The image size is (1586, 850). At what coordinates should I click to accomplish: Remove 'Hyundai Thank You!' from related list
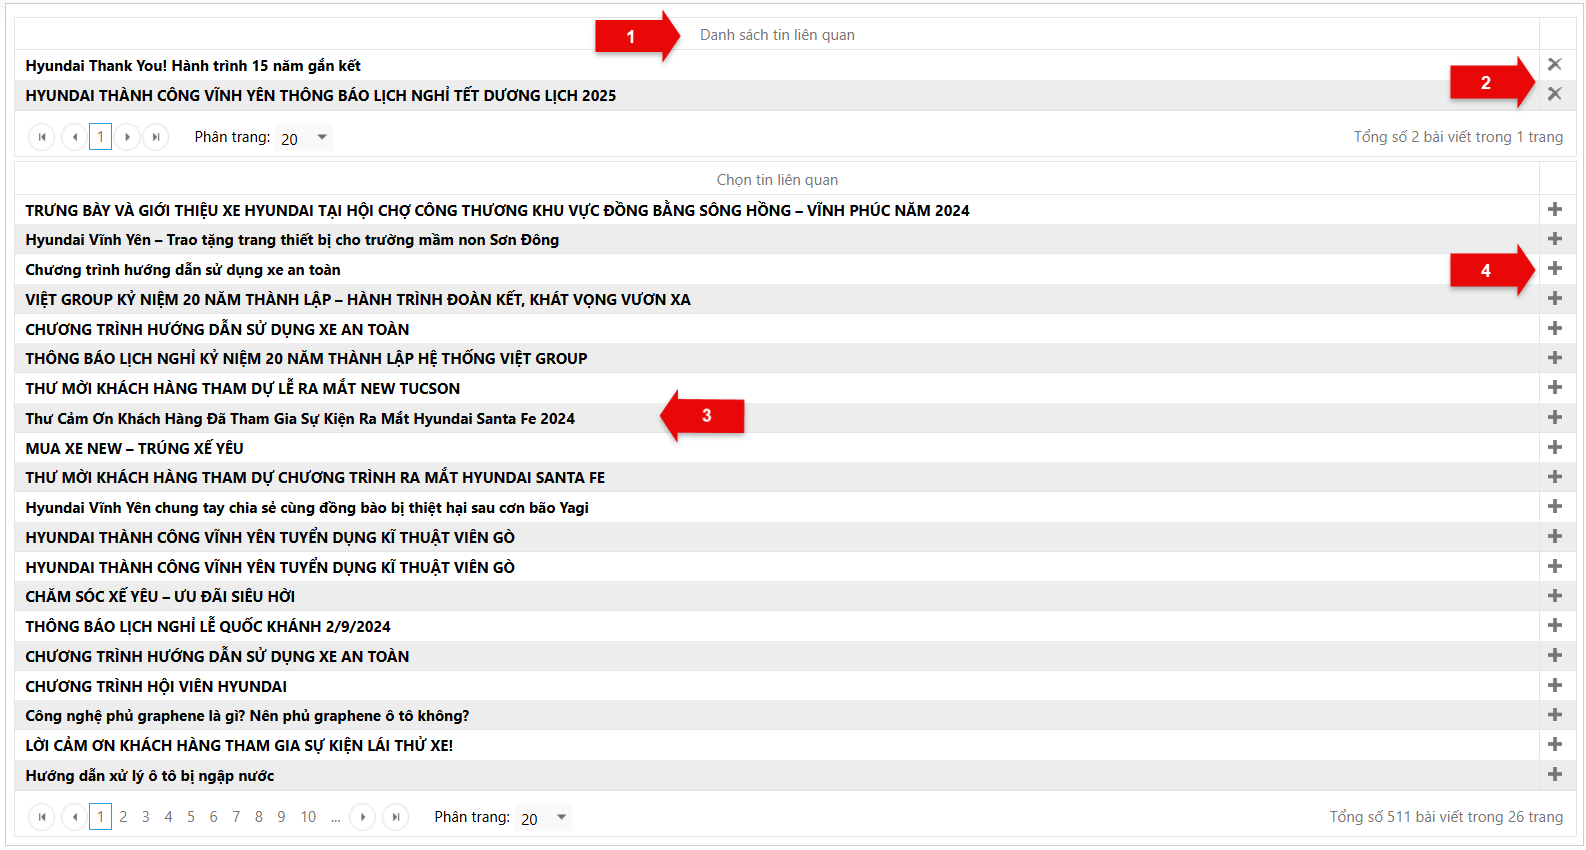pos(1554,64)
